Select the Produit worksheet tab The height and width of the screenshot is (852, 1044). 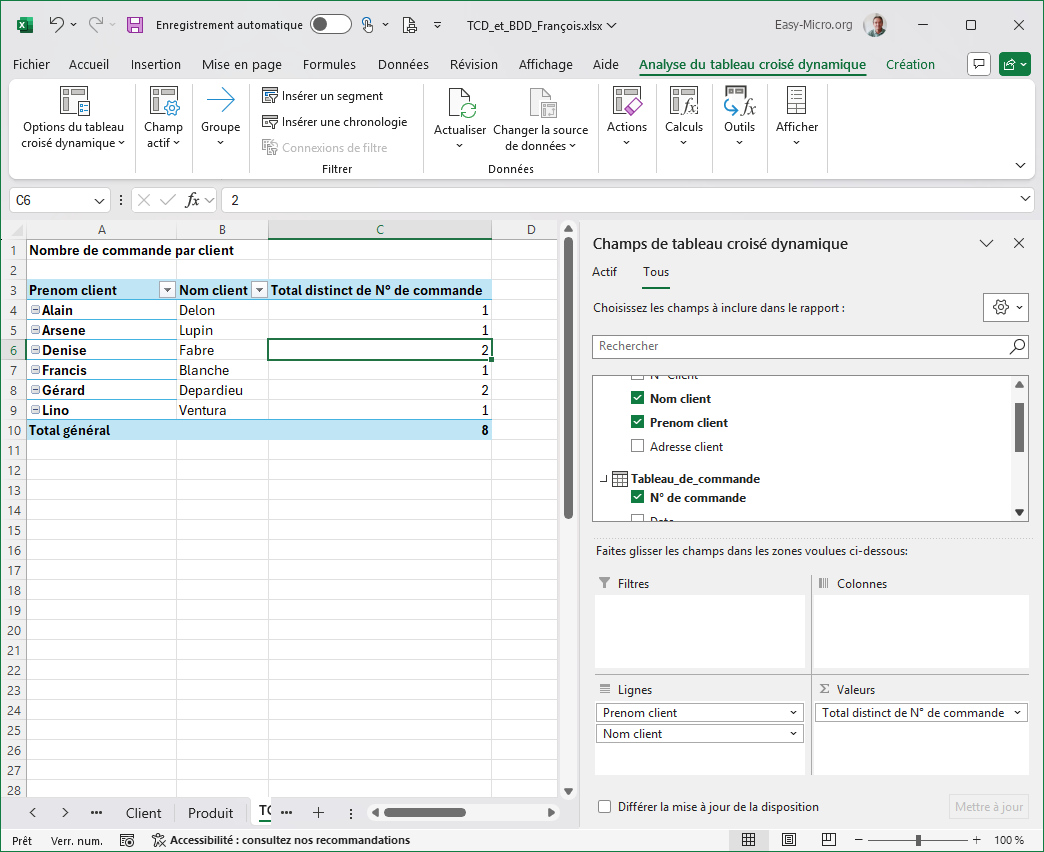210,813
